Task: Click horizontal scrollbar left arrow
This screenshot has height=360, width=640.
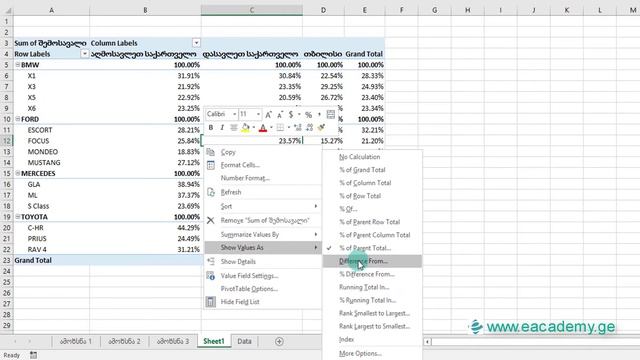Action: coord(427,342)
